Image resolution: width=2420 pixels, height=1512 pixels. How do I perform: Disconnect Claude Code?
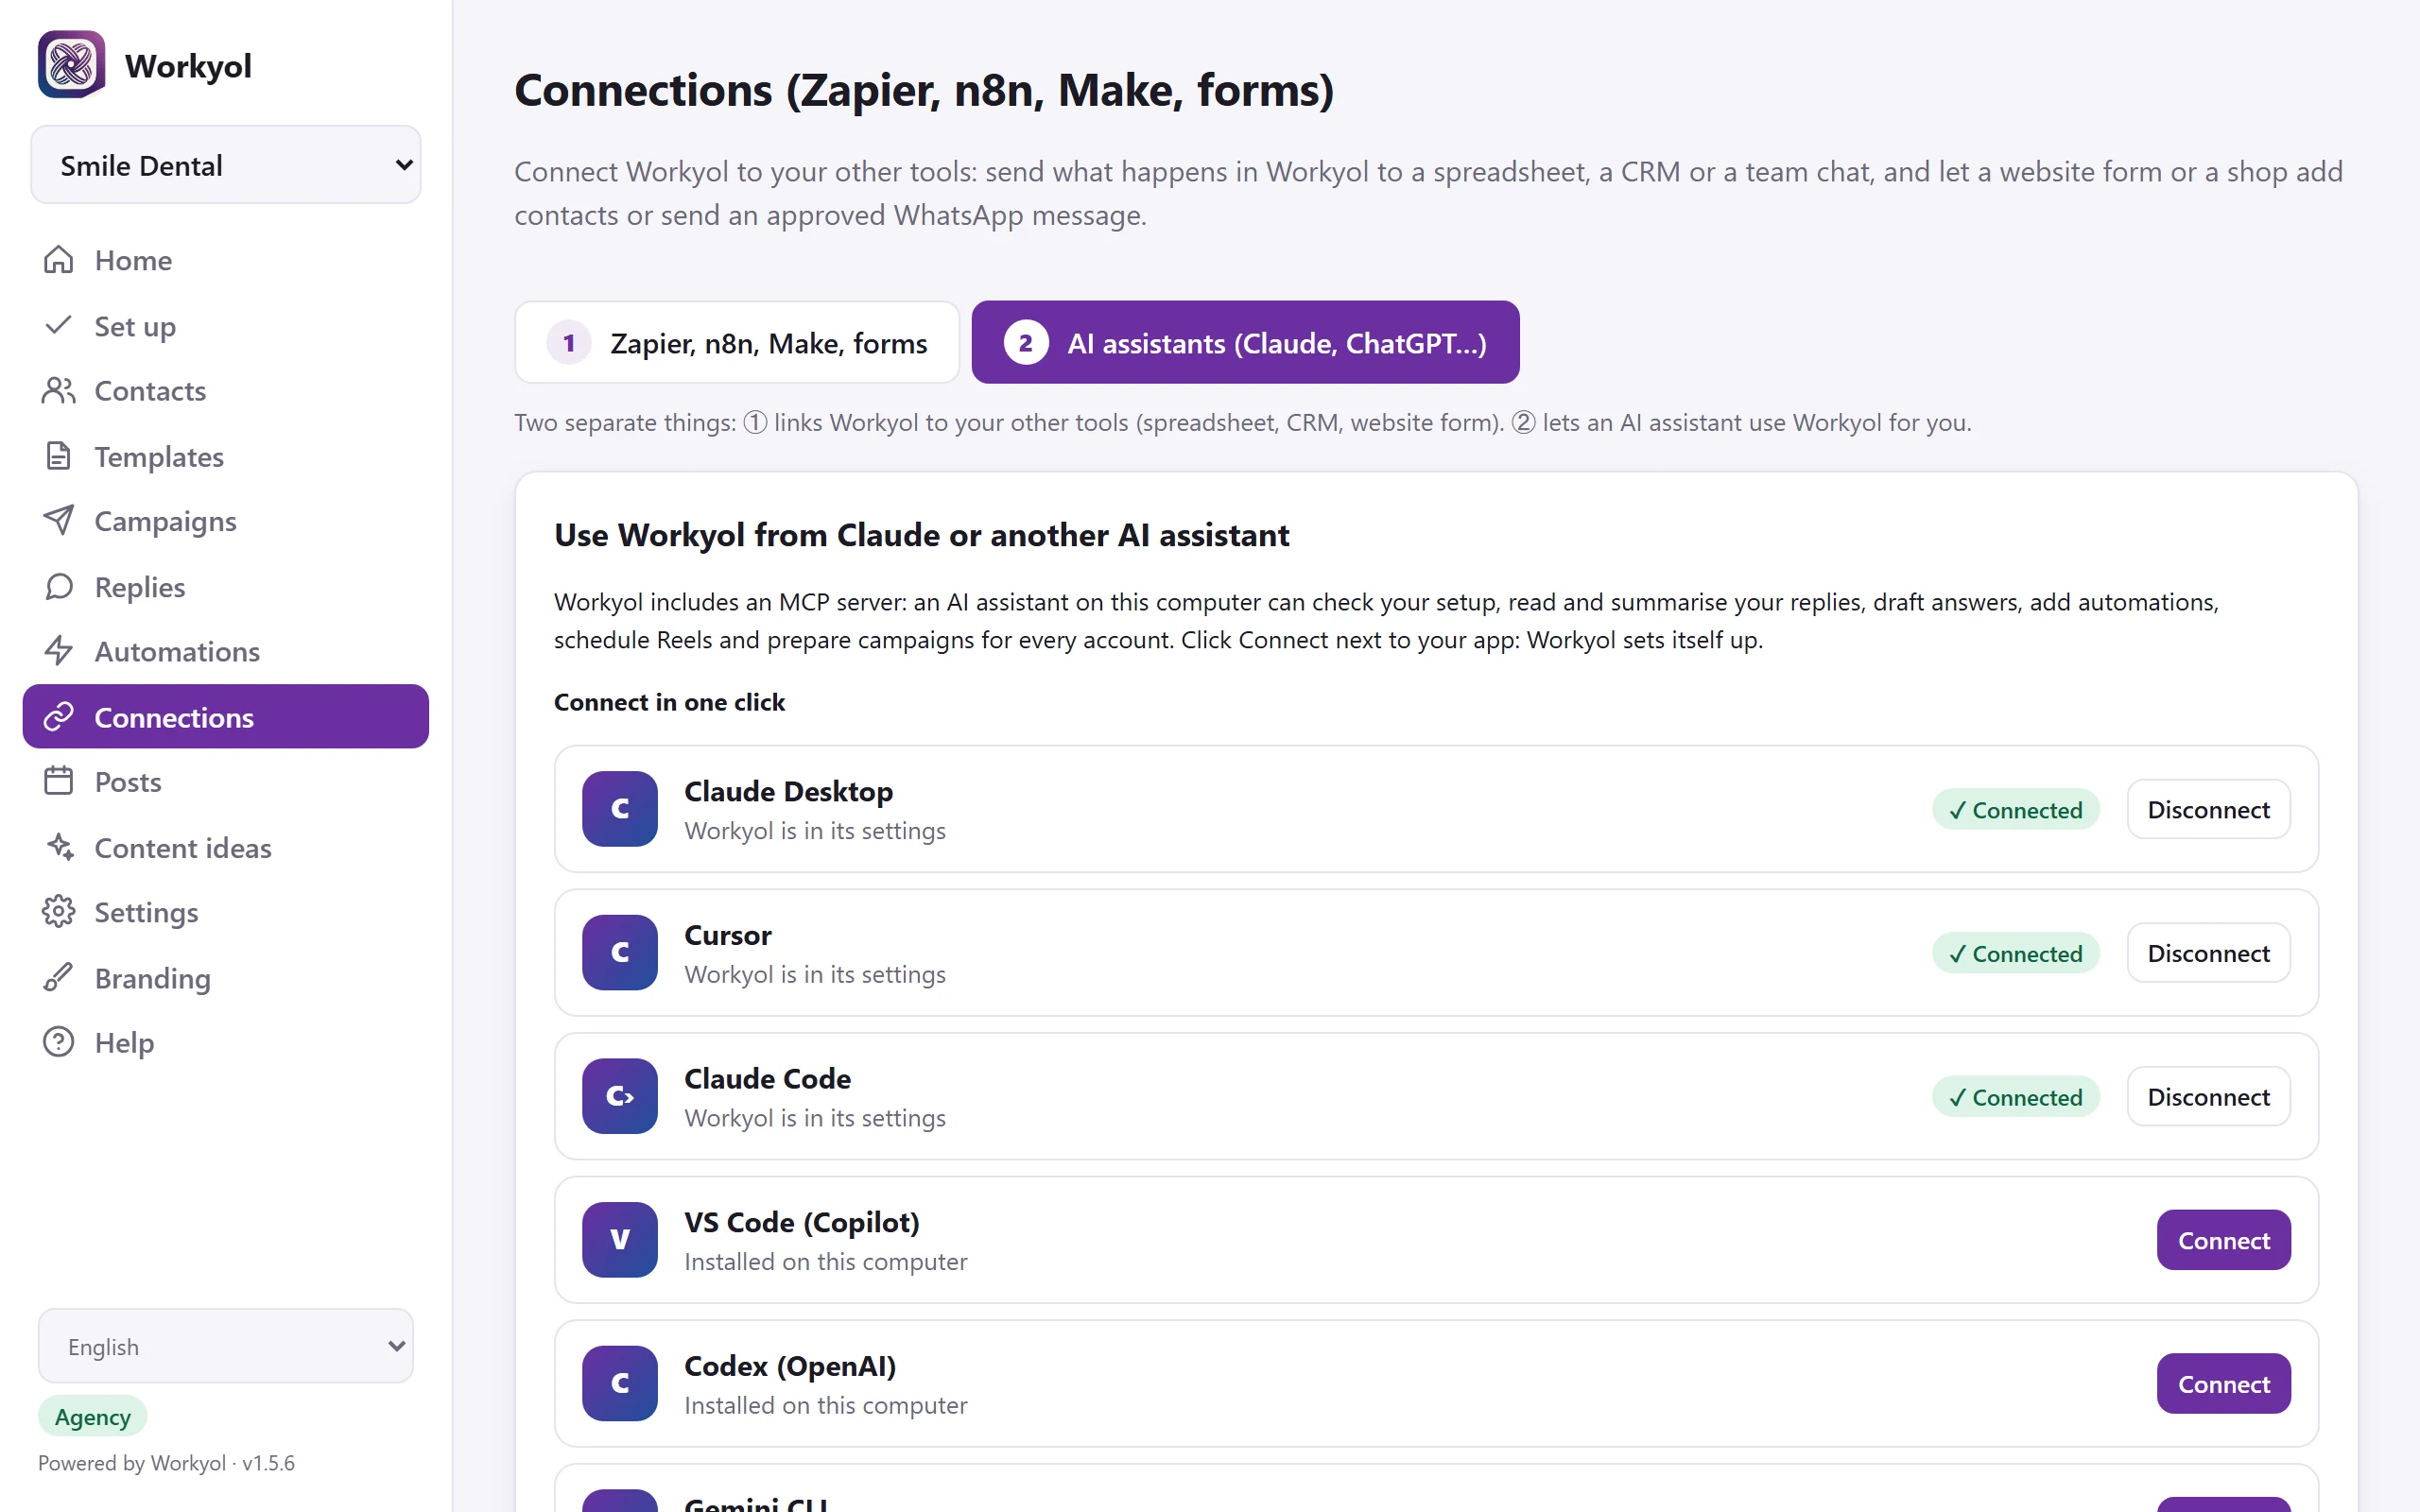[x=2208, y=1097]
